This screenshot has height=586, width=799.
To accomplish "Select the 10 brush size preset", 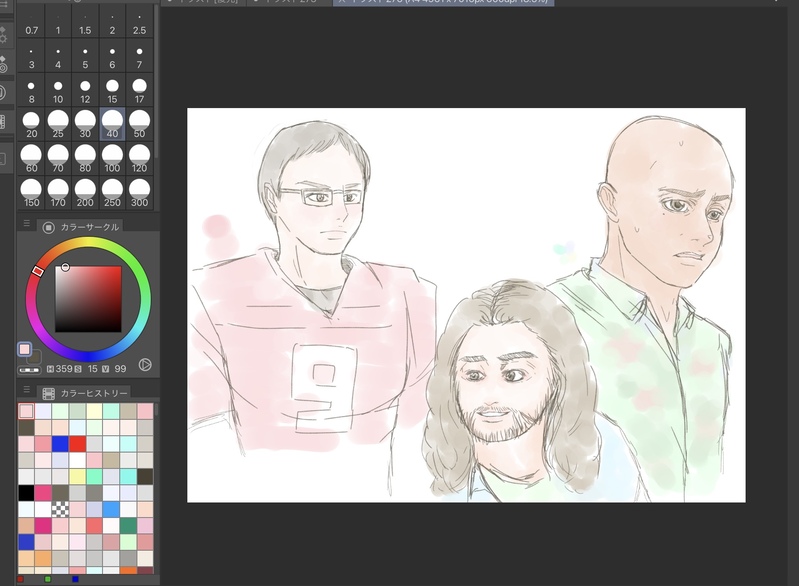I will pyautogui.click(x=58, y=90).
